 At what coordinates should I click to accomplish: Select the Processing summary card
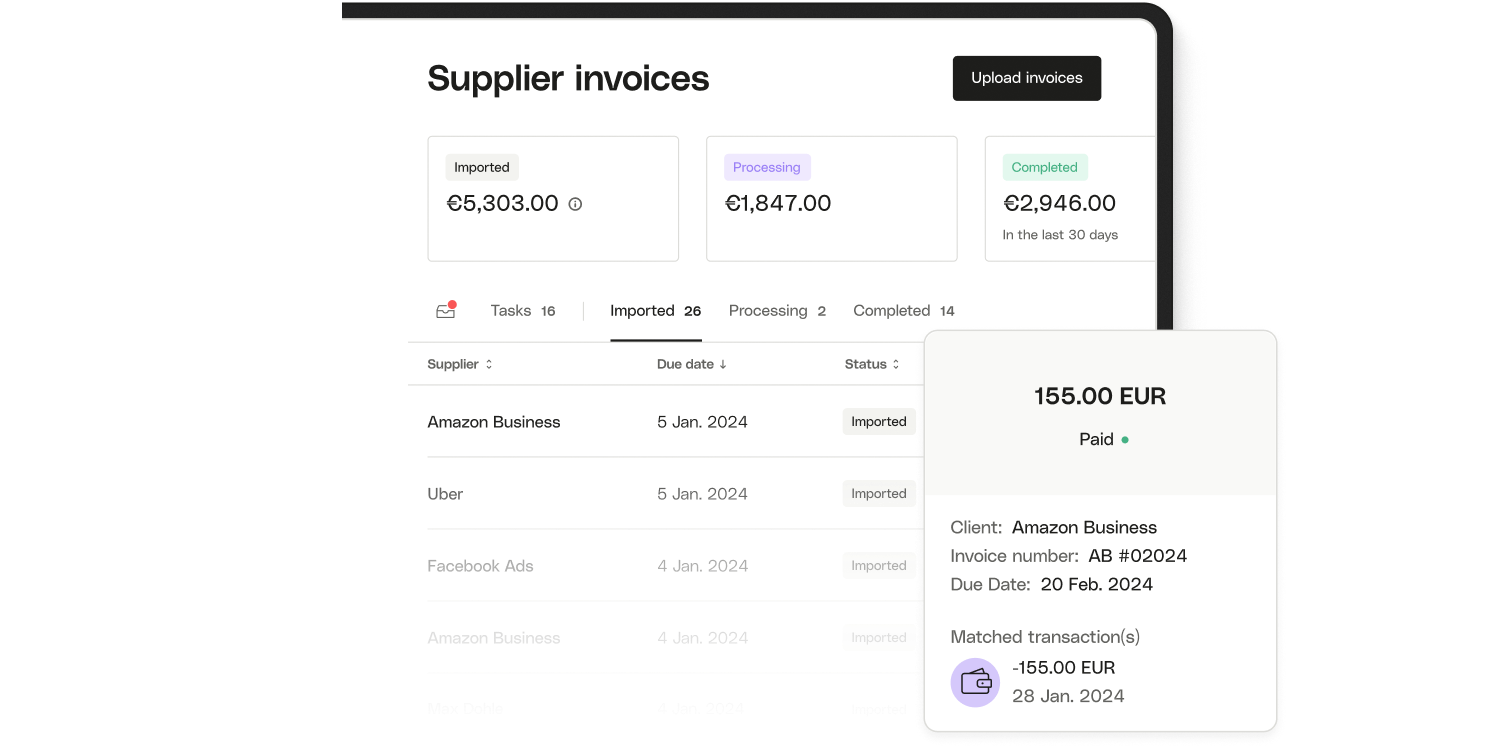pos(831,199)
